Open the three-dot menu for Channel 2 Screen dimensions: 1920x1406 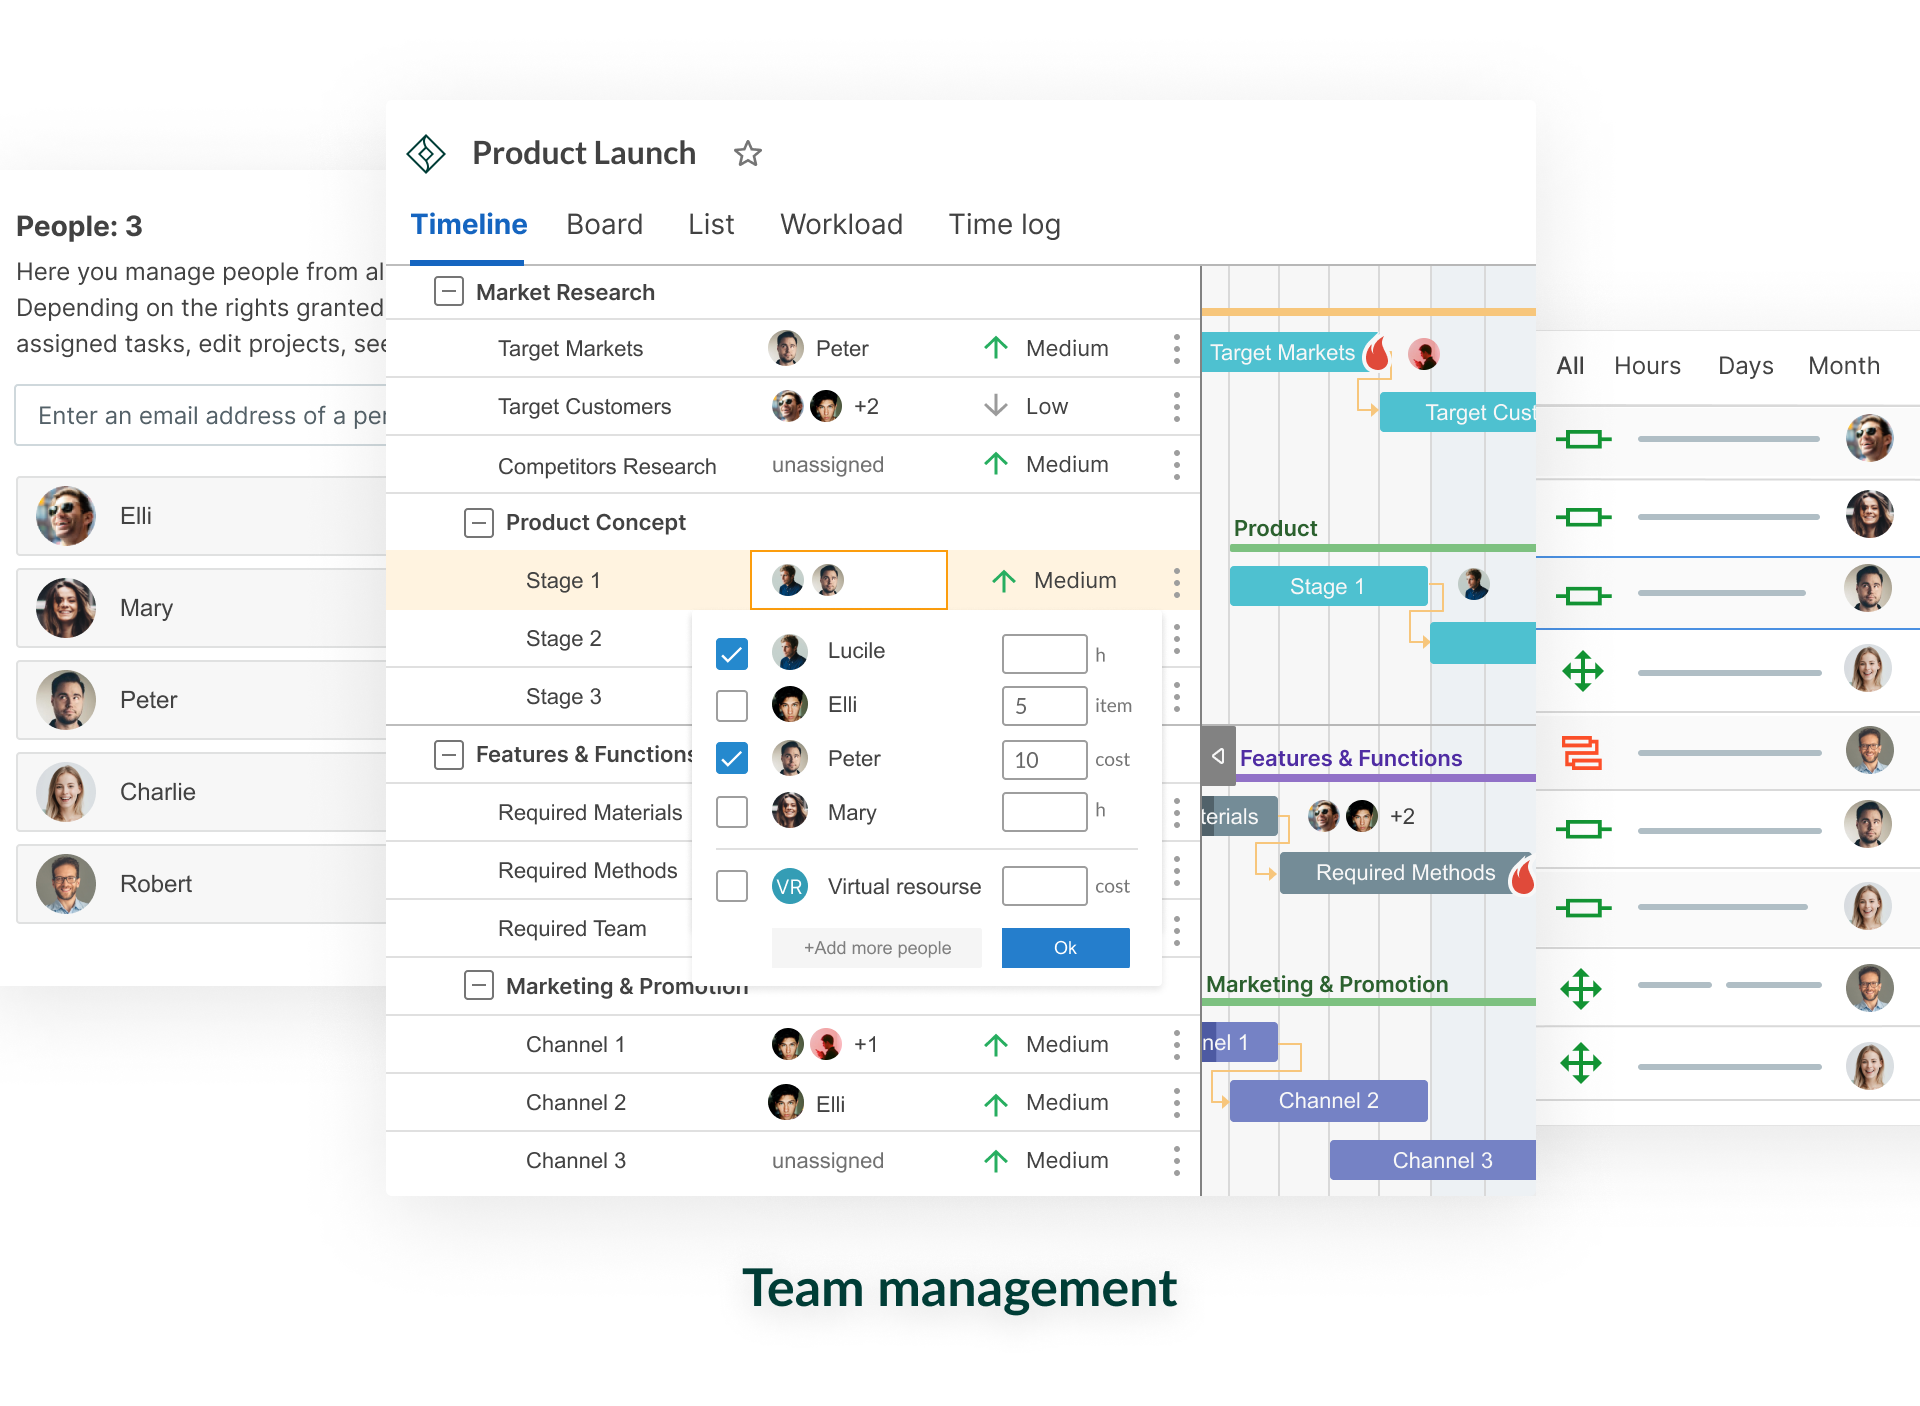pos(1176,1103)
